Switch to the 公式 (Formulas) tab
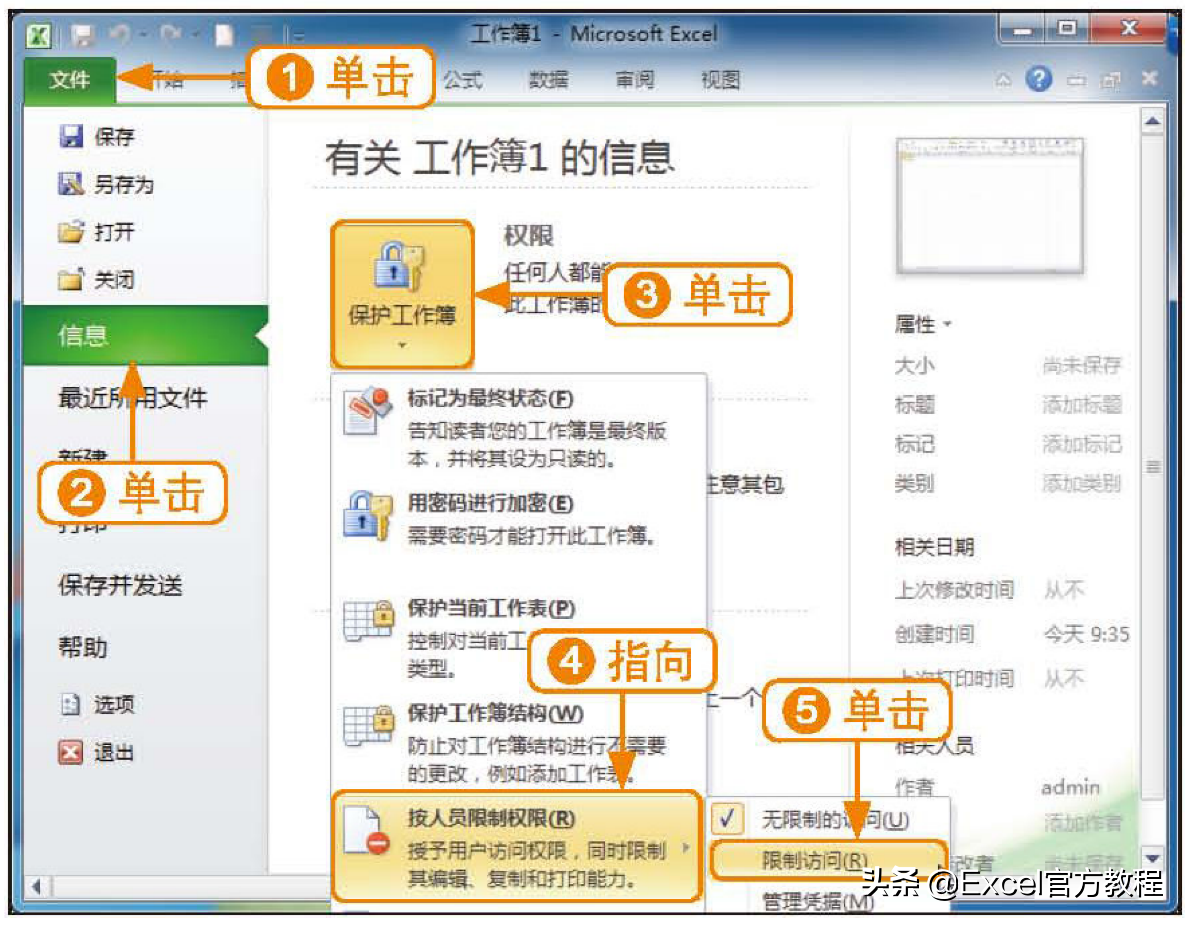This screenshot has width=1189, height=925. point(463,79)
